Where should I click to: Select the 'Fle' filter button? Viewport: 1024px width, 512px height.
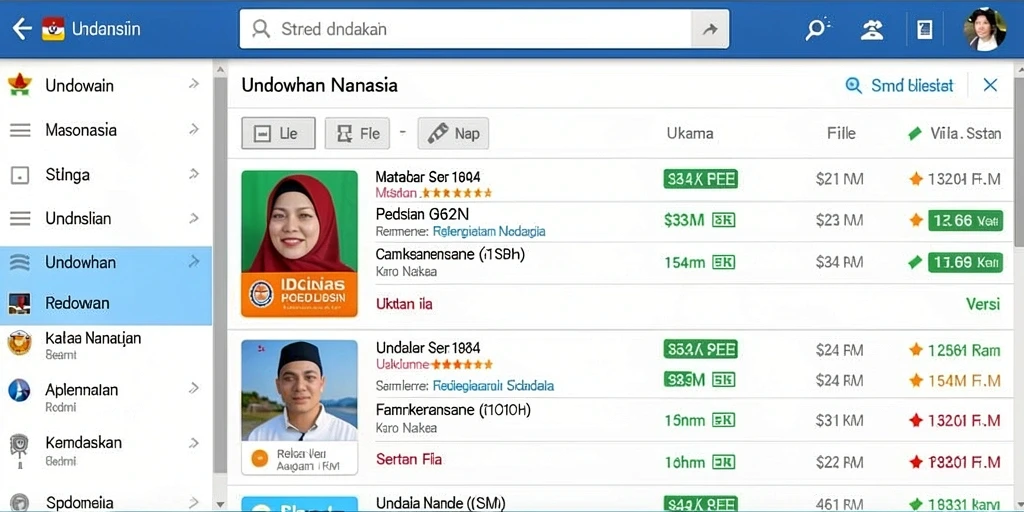(x=357, y=133)
